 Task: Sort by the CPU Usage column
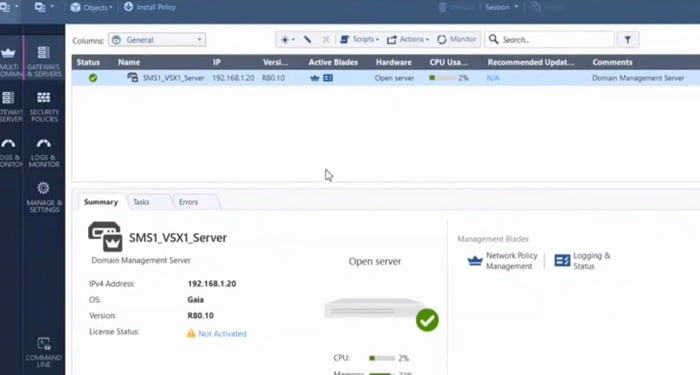coord(449,62)
